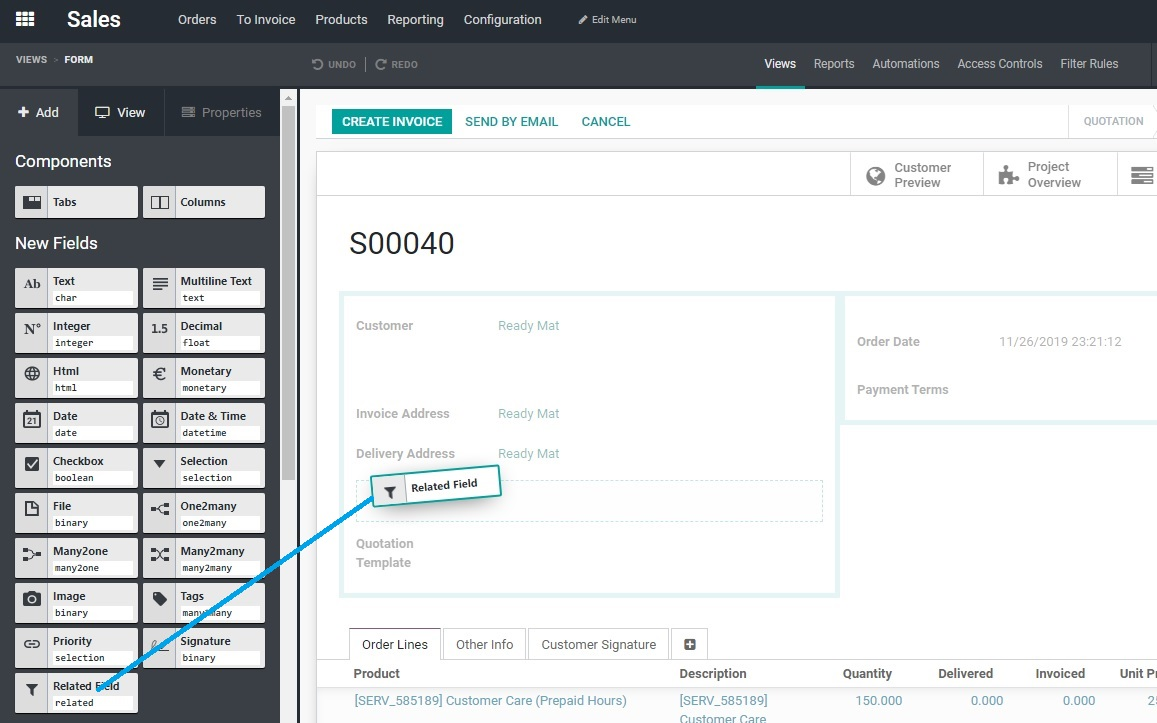Choose the Many2one field component
This screenshot has width=1157, height=723.
(76, 558)
